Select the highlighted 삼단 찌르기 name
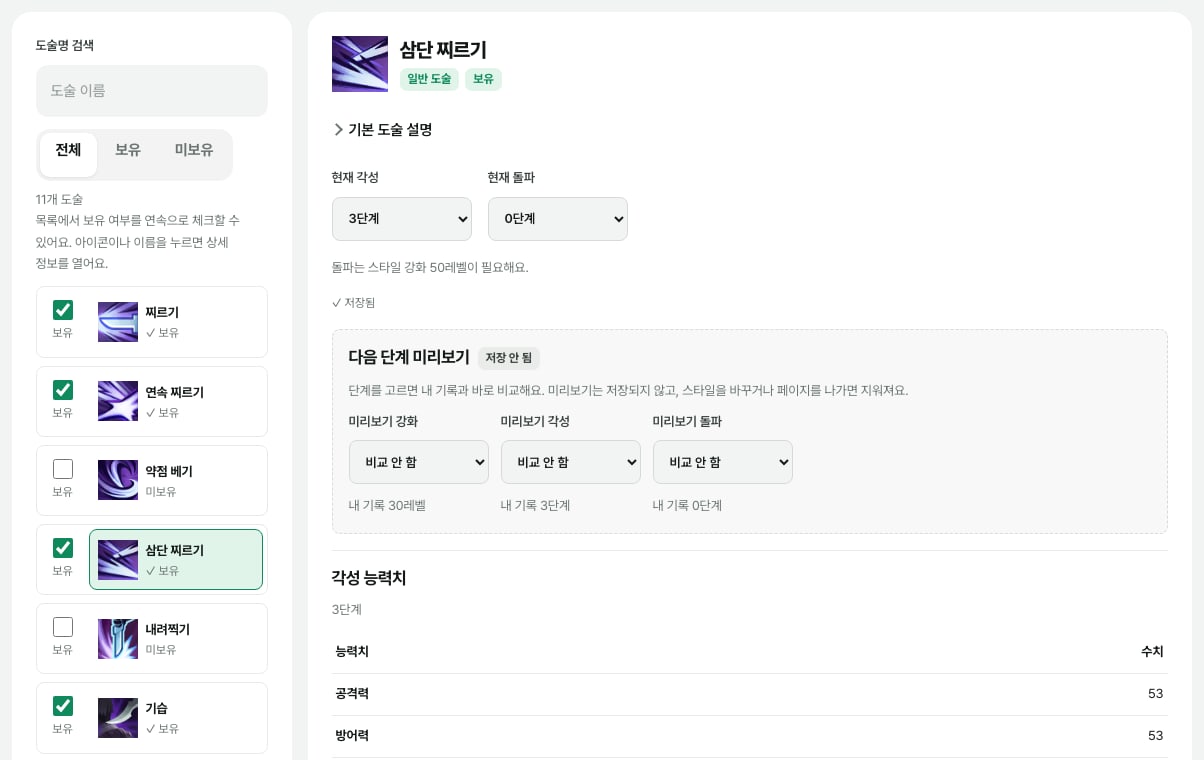Viewport: 1204px width, 760px height. pos(175,550)
